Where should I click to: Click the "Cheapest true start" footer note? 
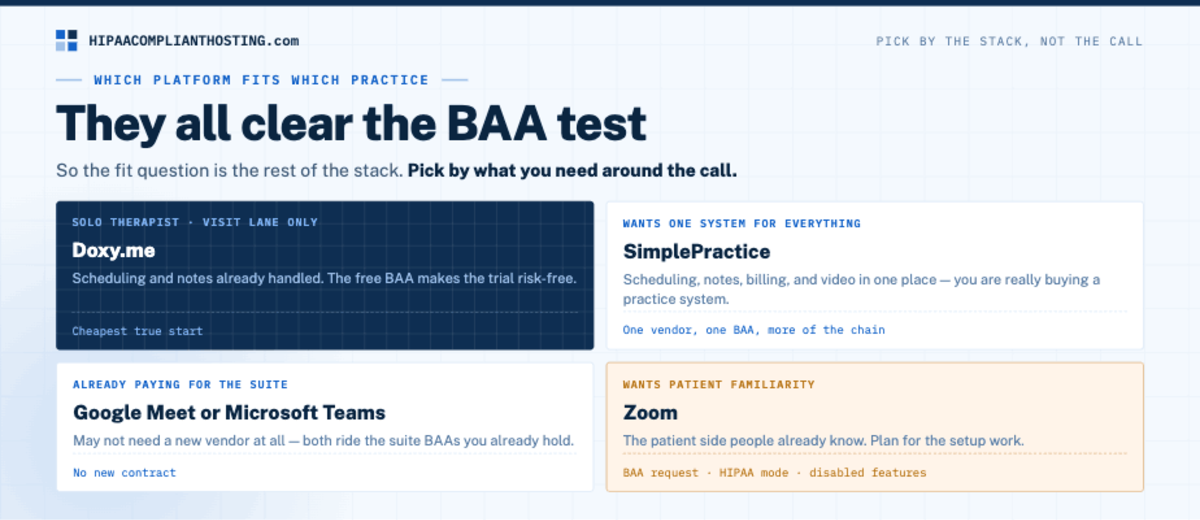pos(137,331)
